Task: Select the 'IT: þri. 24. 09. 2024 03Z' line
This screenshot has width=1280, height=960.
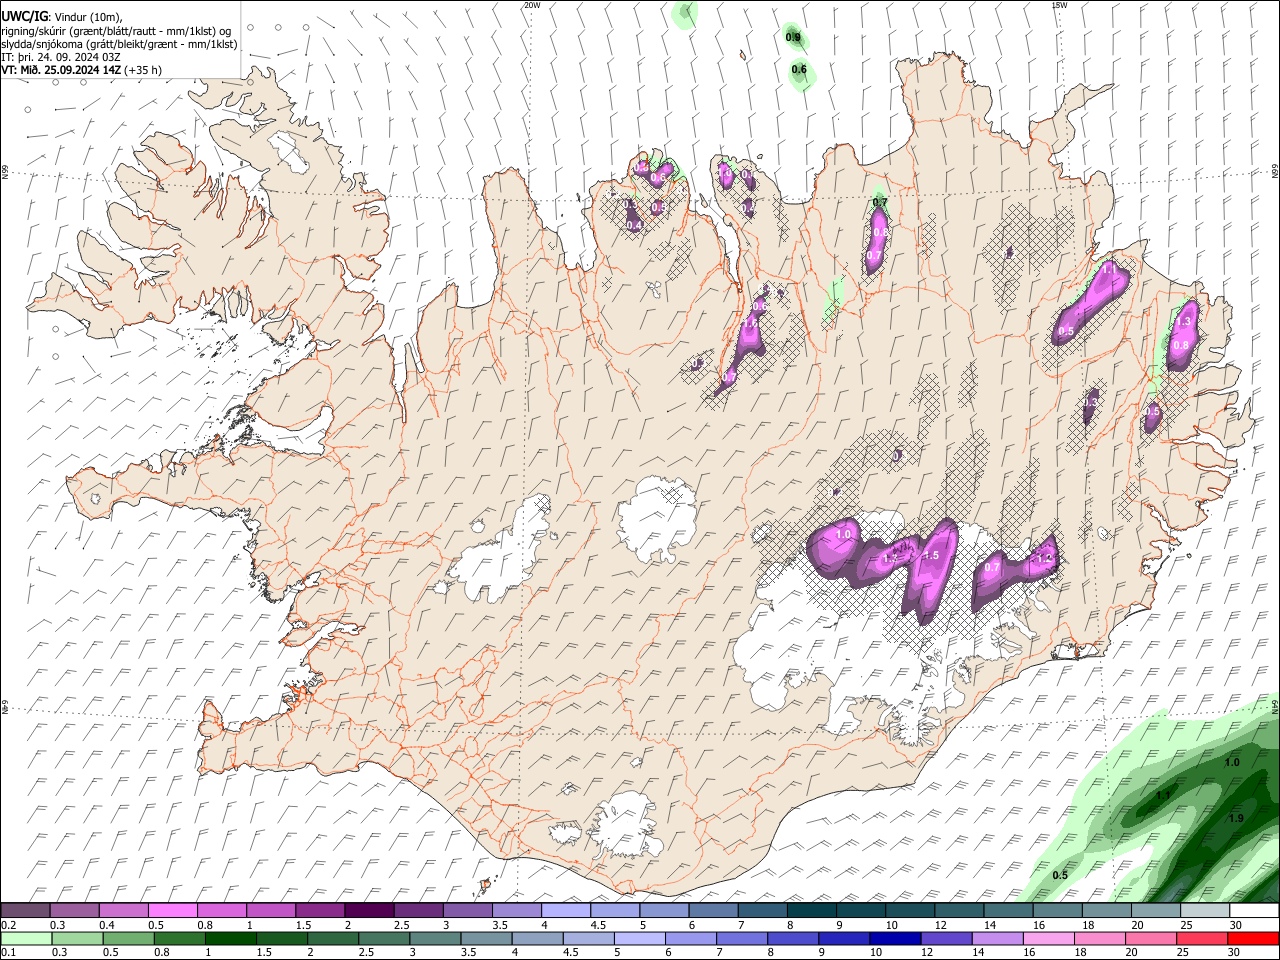Action: point(61,57)
